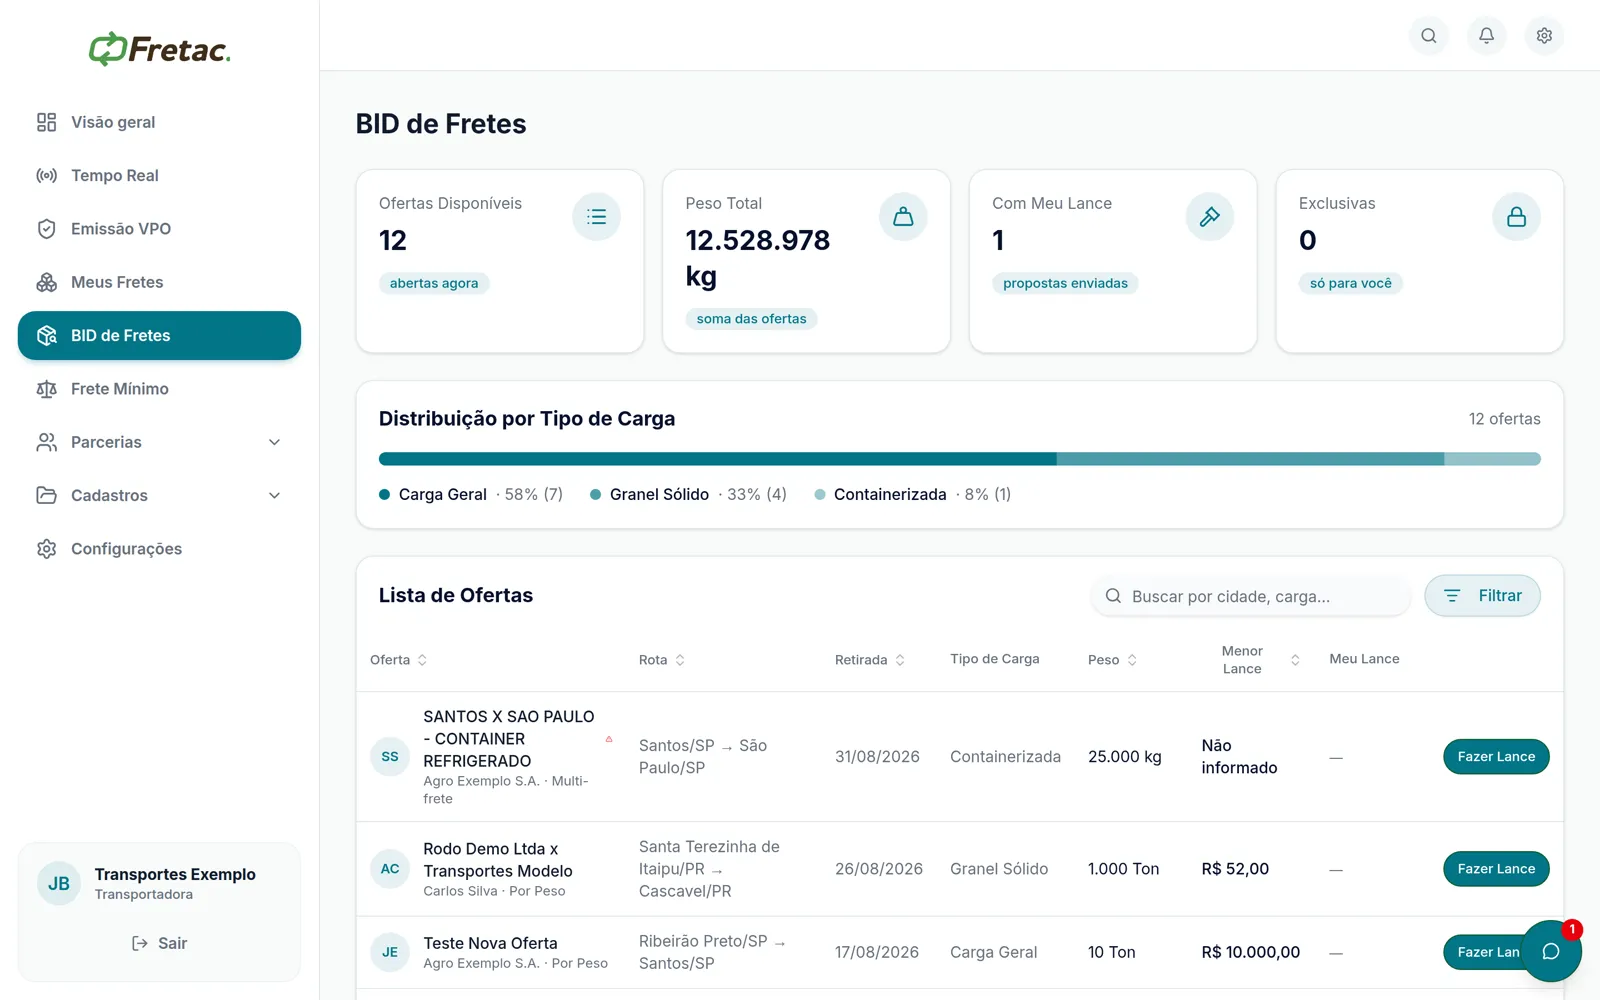Click Fazer Lance for Santos container offer
The height and width of the screenshot is (1000, 1600).
(1496, 757)
